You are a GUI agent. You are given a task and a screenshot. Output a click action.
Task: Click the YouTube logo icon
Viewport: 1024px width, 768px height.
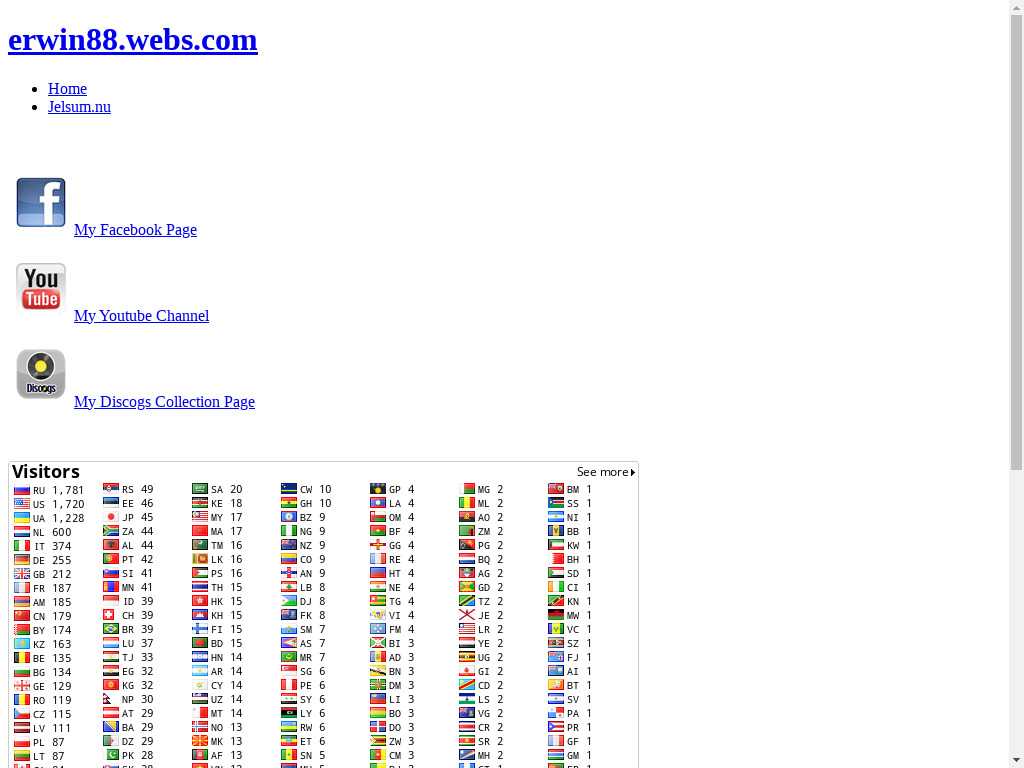(40, 287)
